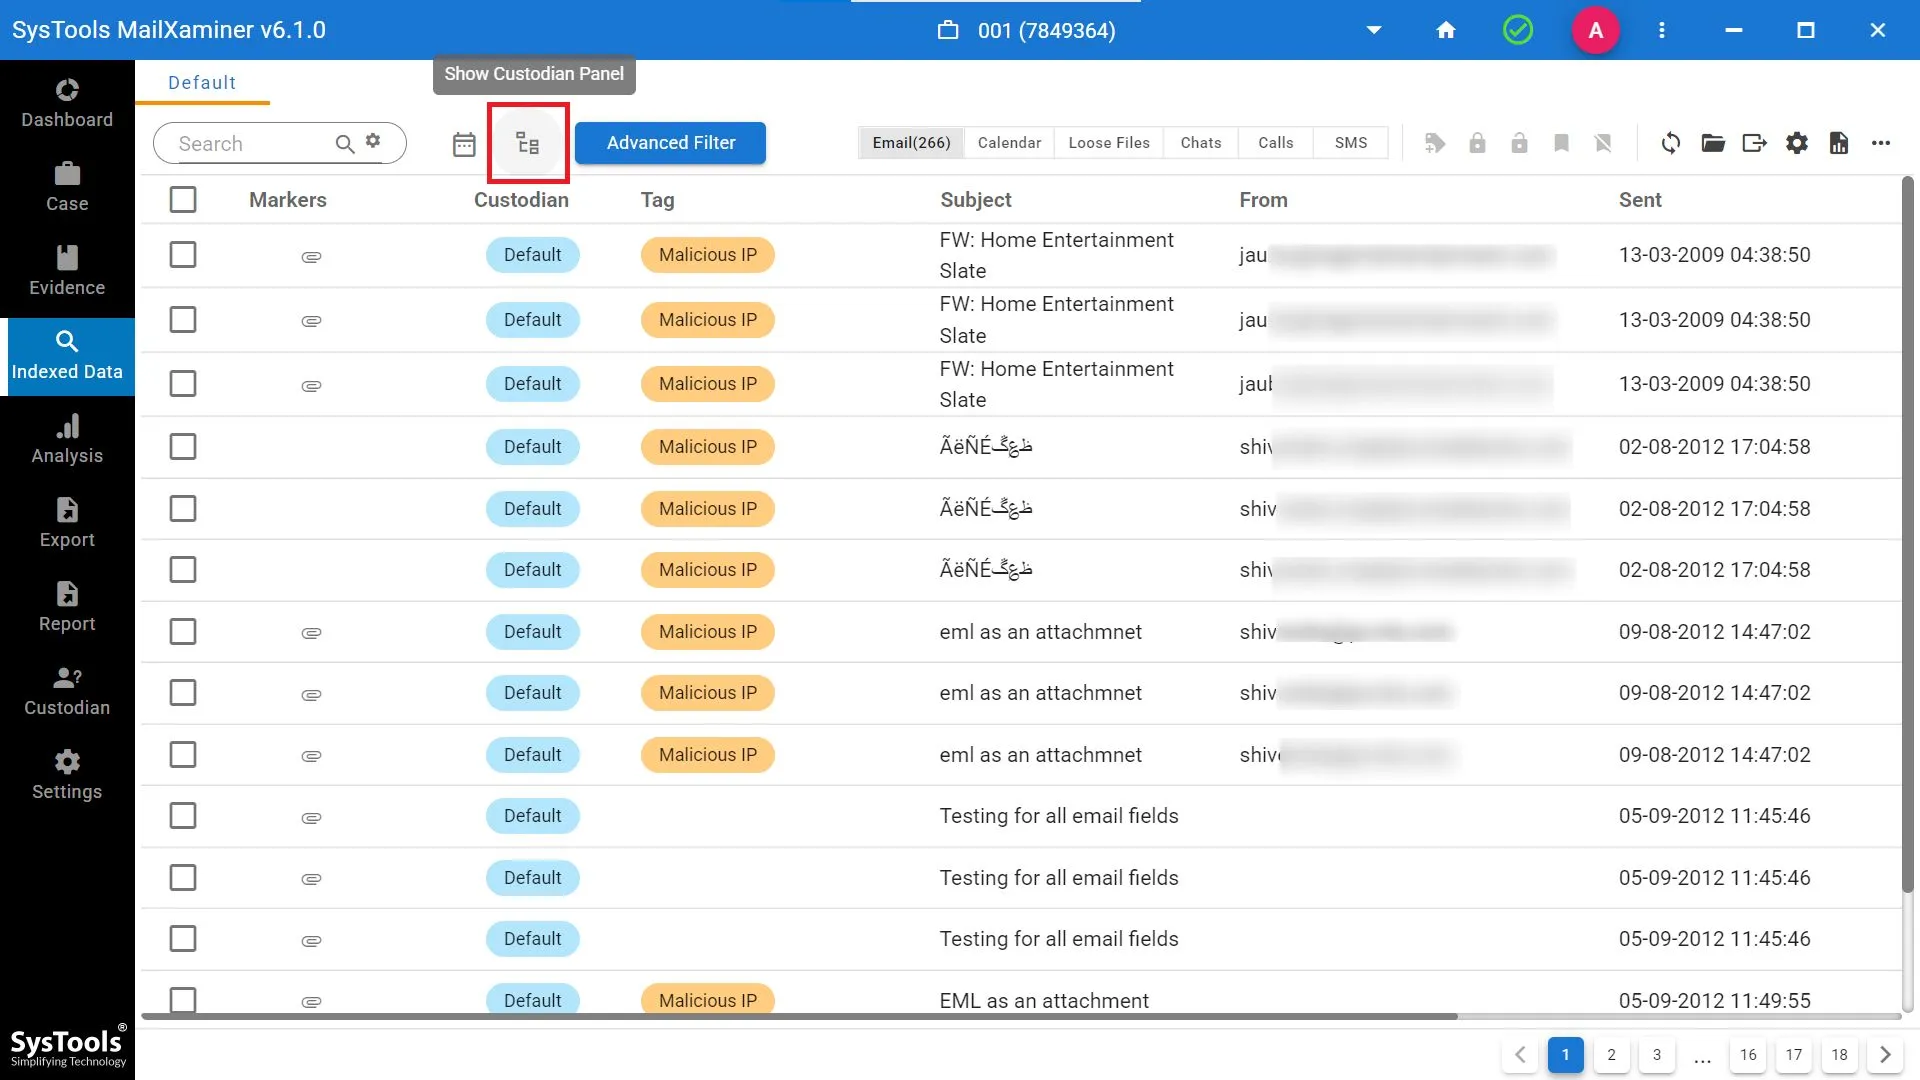
Task: Click the Advanced Filter button
Action: 670,143
